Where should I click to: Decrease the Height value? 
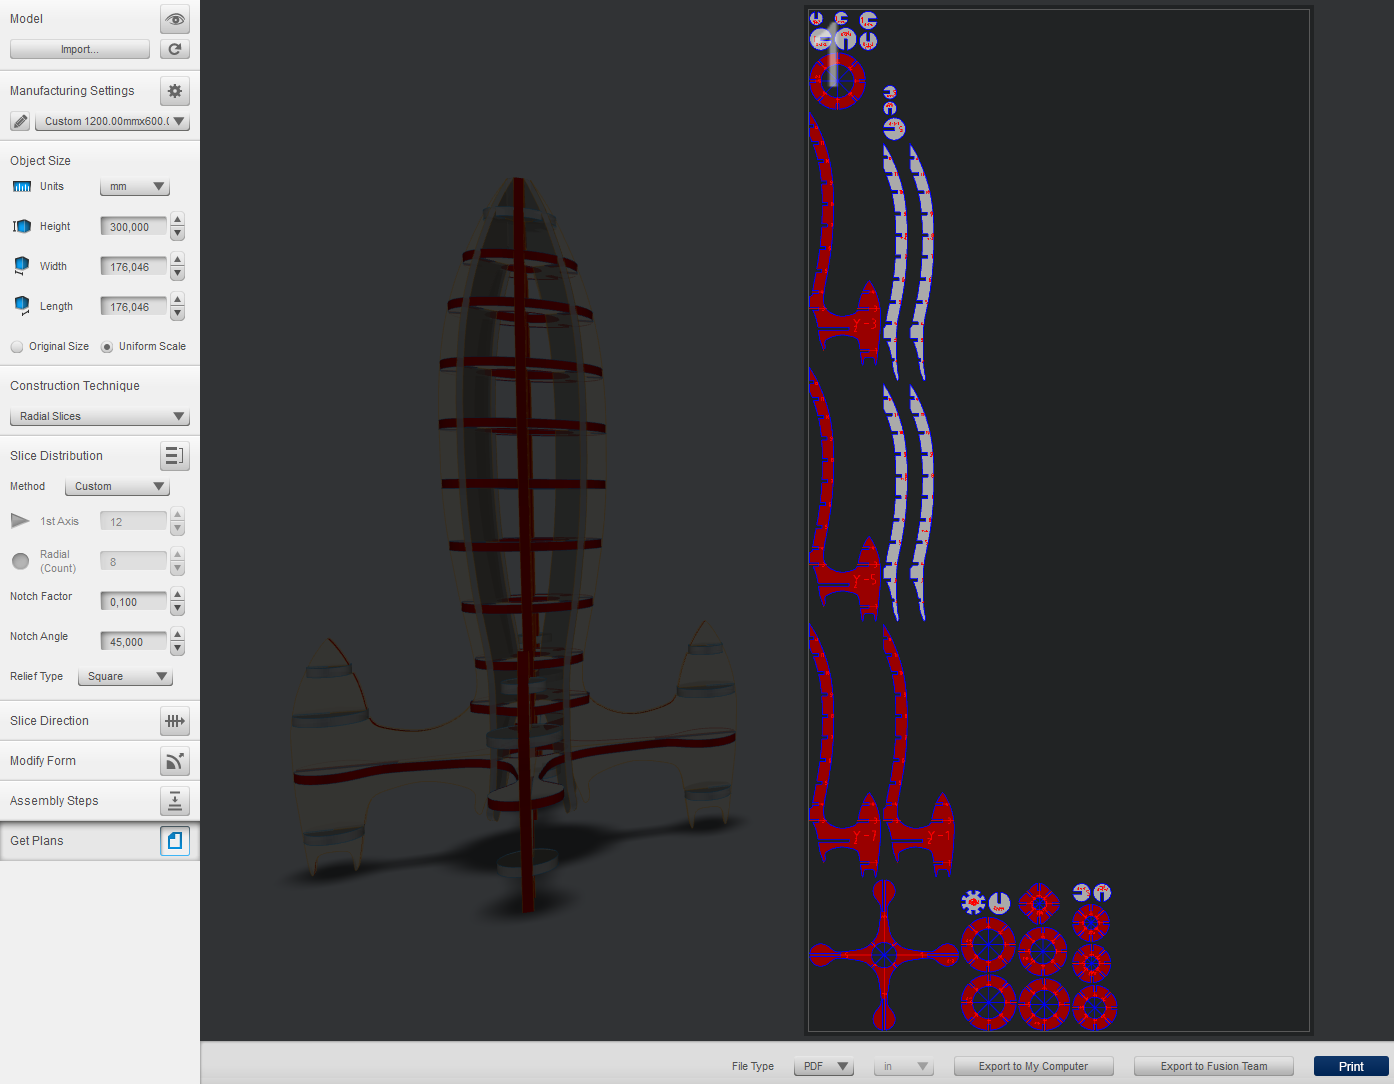pos(177,234)
